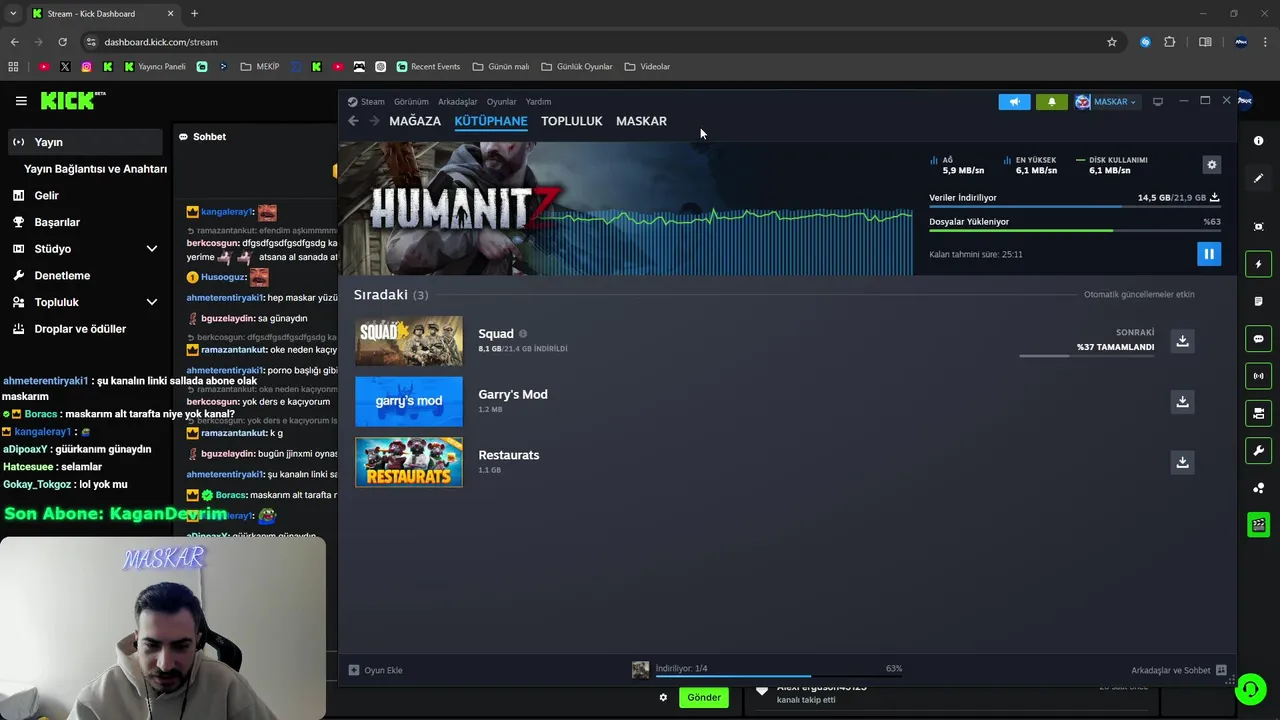Open chat settings gear next to Gönder
This screenshot has height=720, width=1280.
coord(663,697)
